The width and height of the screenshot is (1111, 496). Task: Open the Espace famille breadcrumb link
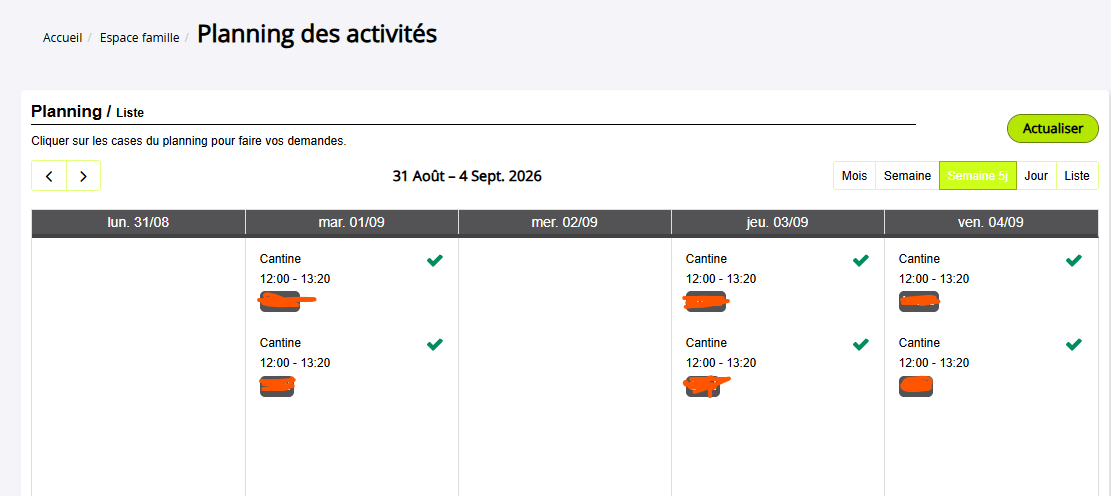click(140, 38)
